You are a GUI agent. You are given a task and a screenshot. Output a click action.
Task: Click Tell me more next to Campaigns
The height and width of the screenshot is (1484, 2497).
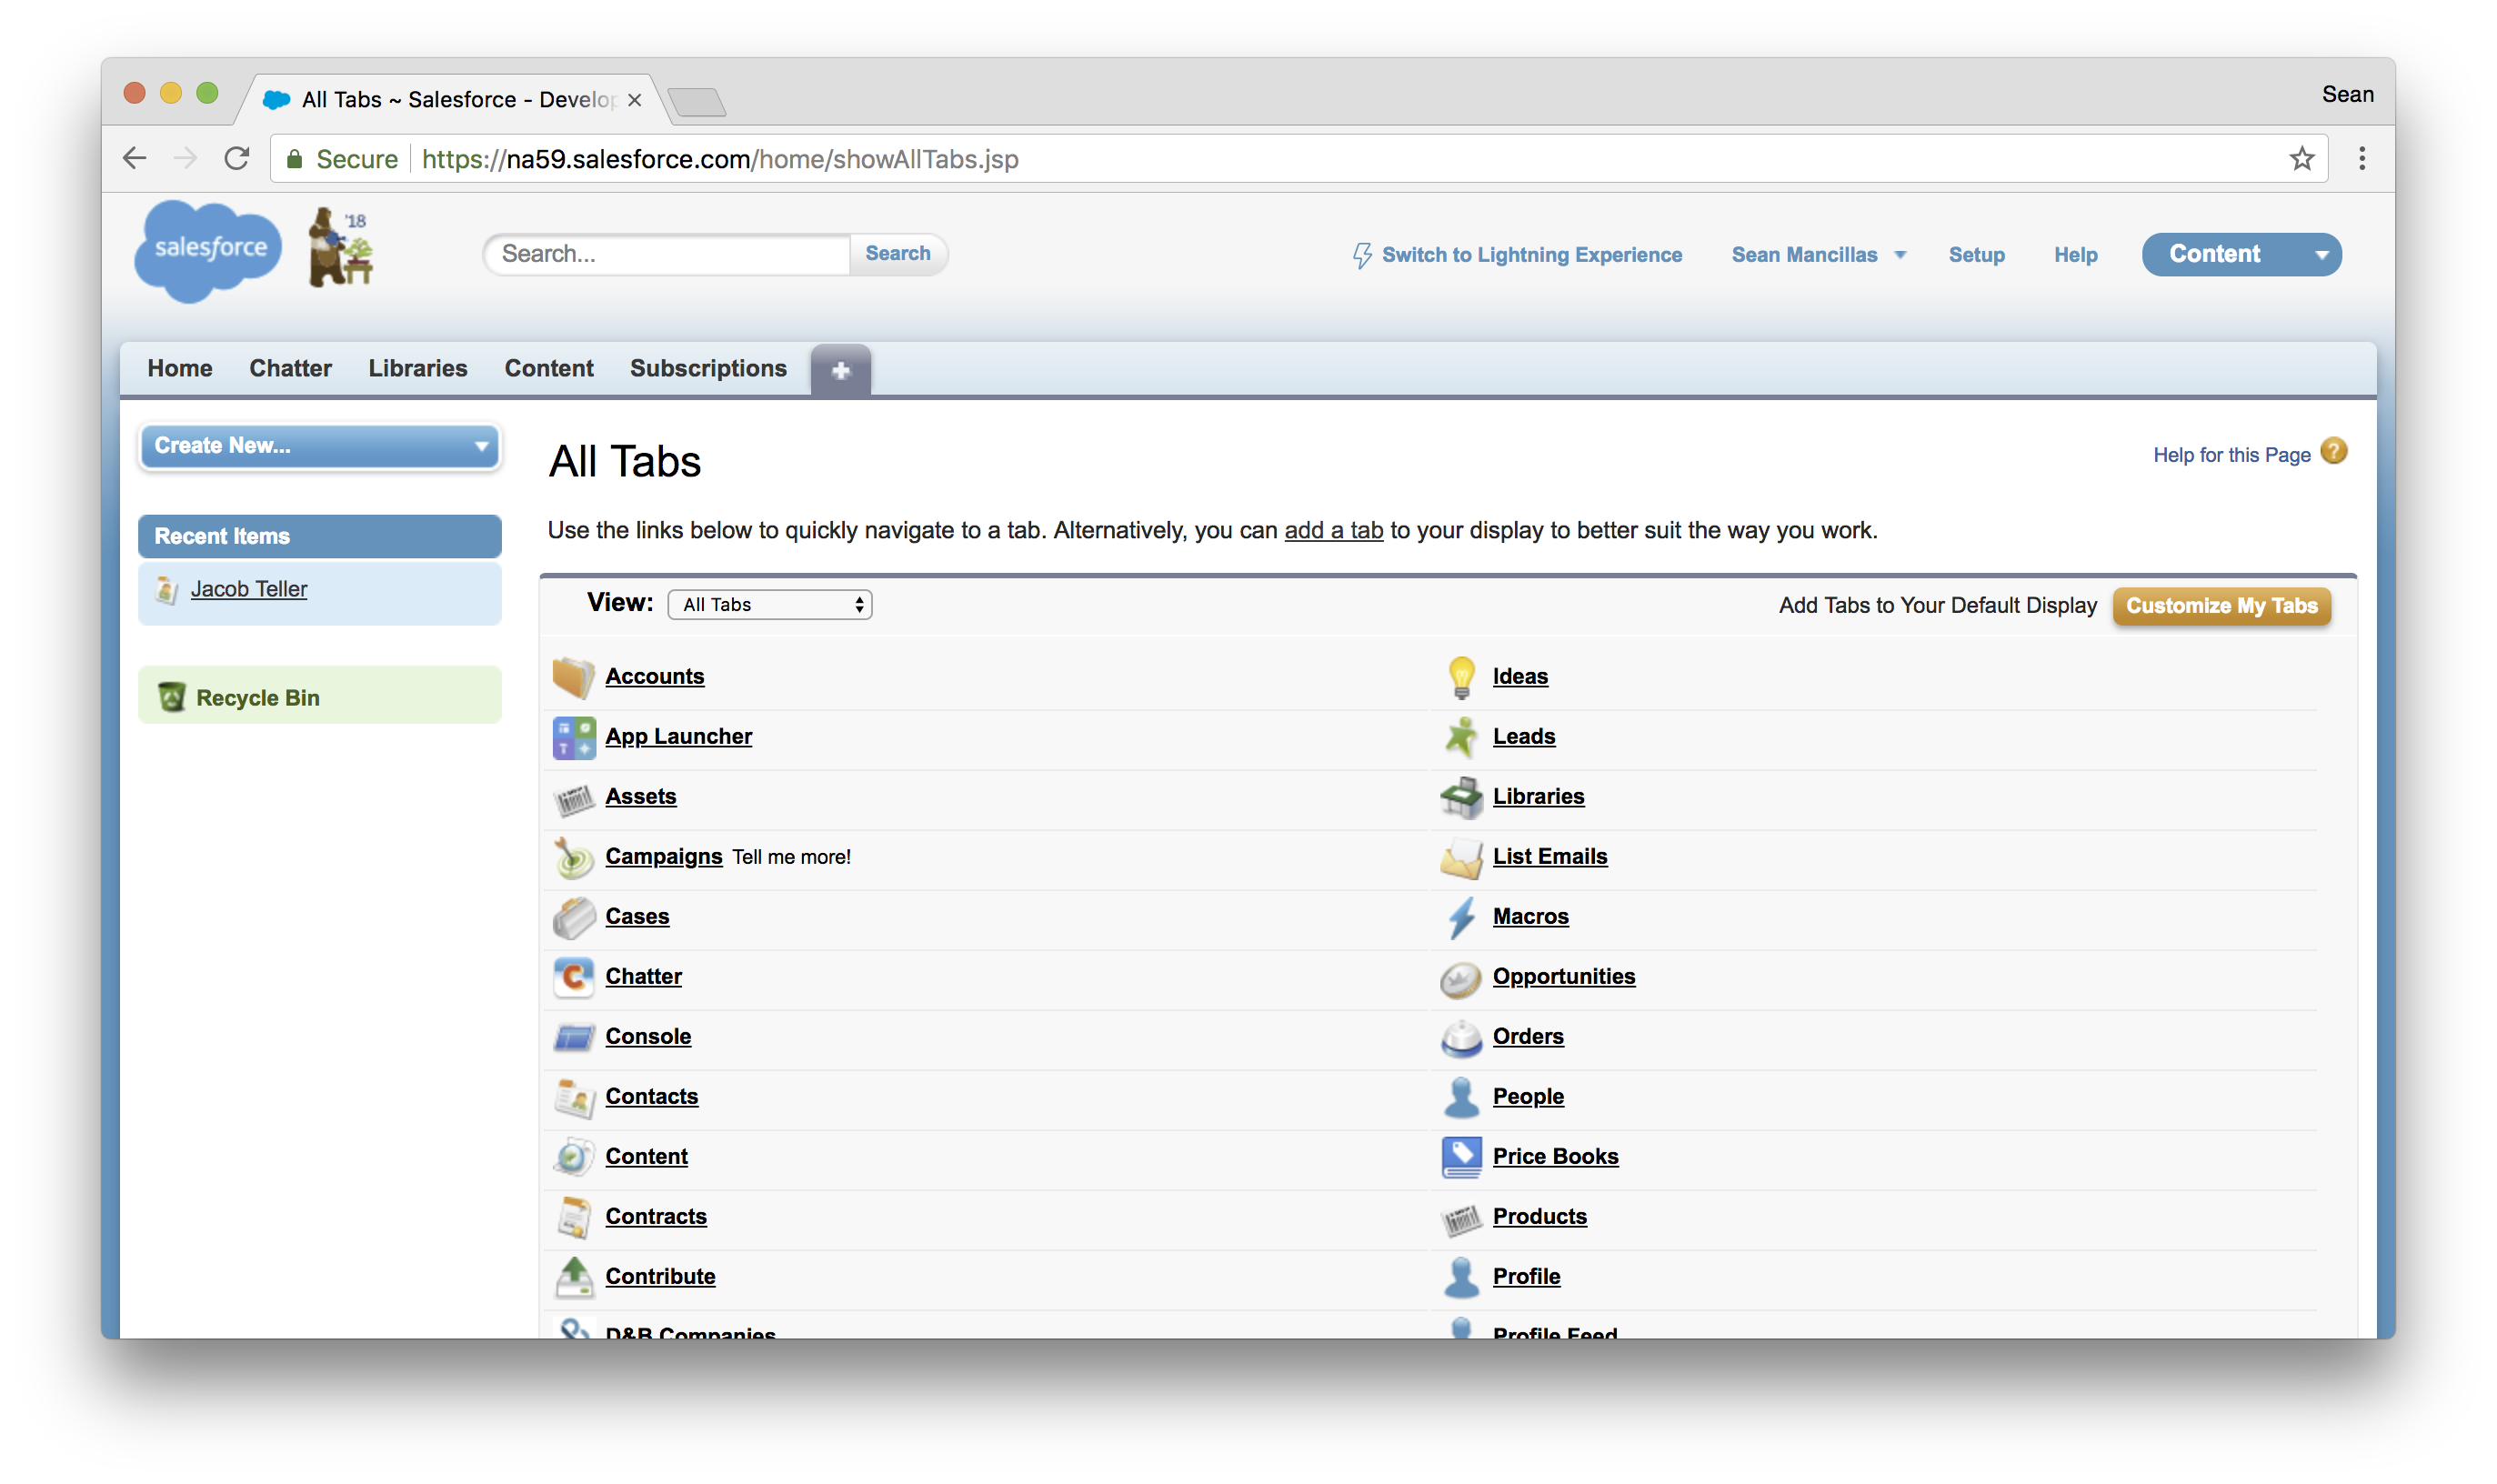791,857
